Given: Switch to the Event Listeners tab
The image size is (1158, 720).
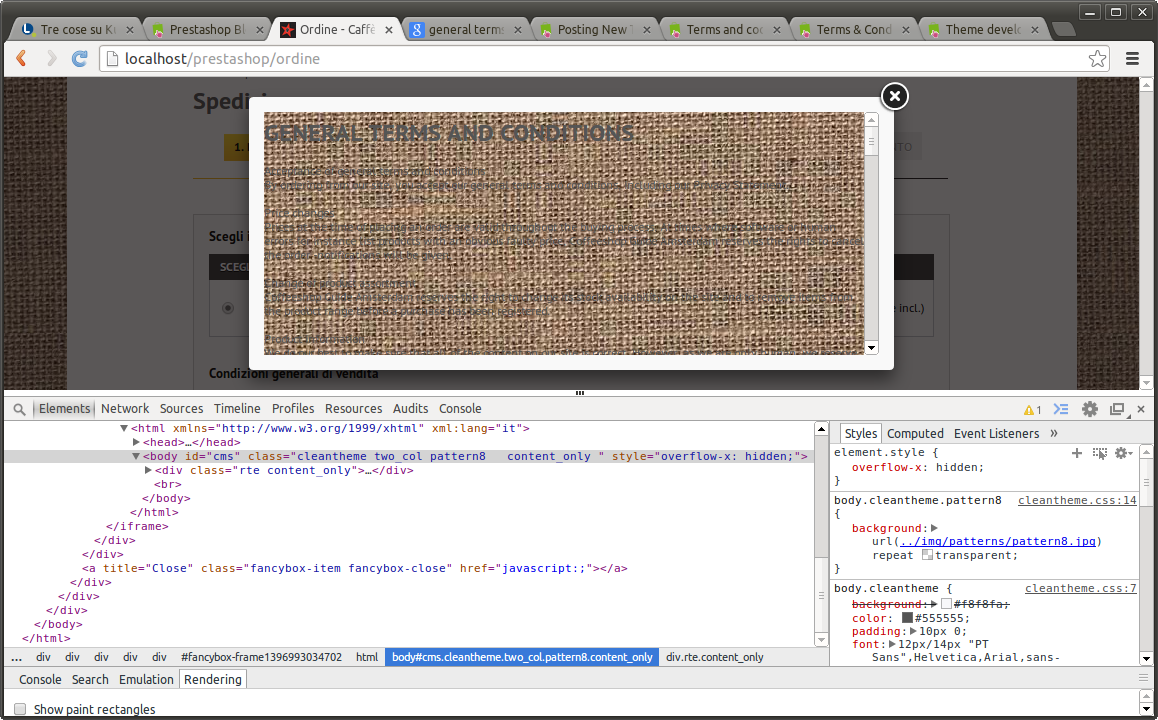Looking at the screenshot, I should point(996,433).
